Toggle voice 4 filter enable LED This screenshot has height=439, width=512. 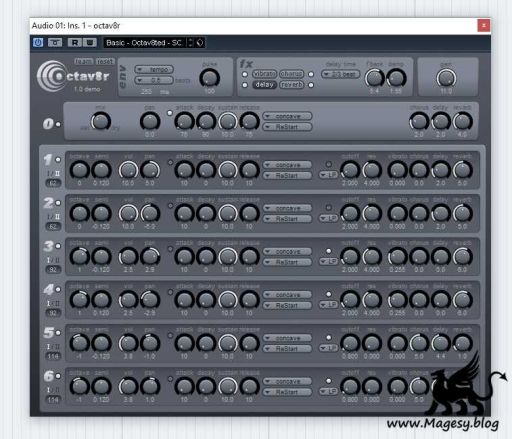(x=328, y=294)
